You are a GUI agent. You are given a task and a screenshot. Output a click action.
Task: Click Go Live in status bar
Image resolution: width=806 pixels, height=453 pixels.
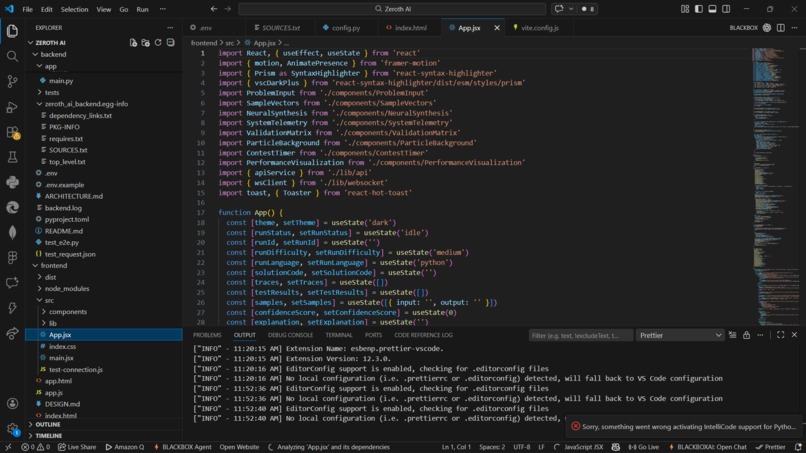[x=644, y=447]
